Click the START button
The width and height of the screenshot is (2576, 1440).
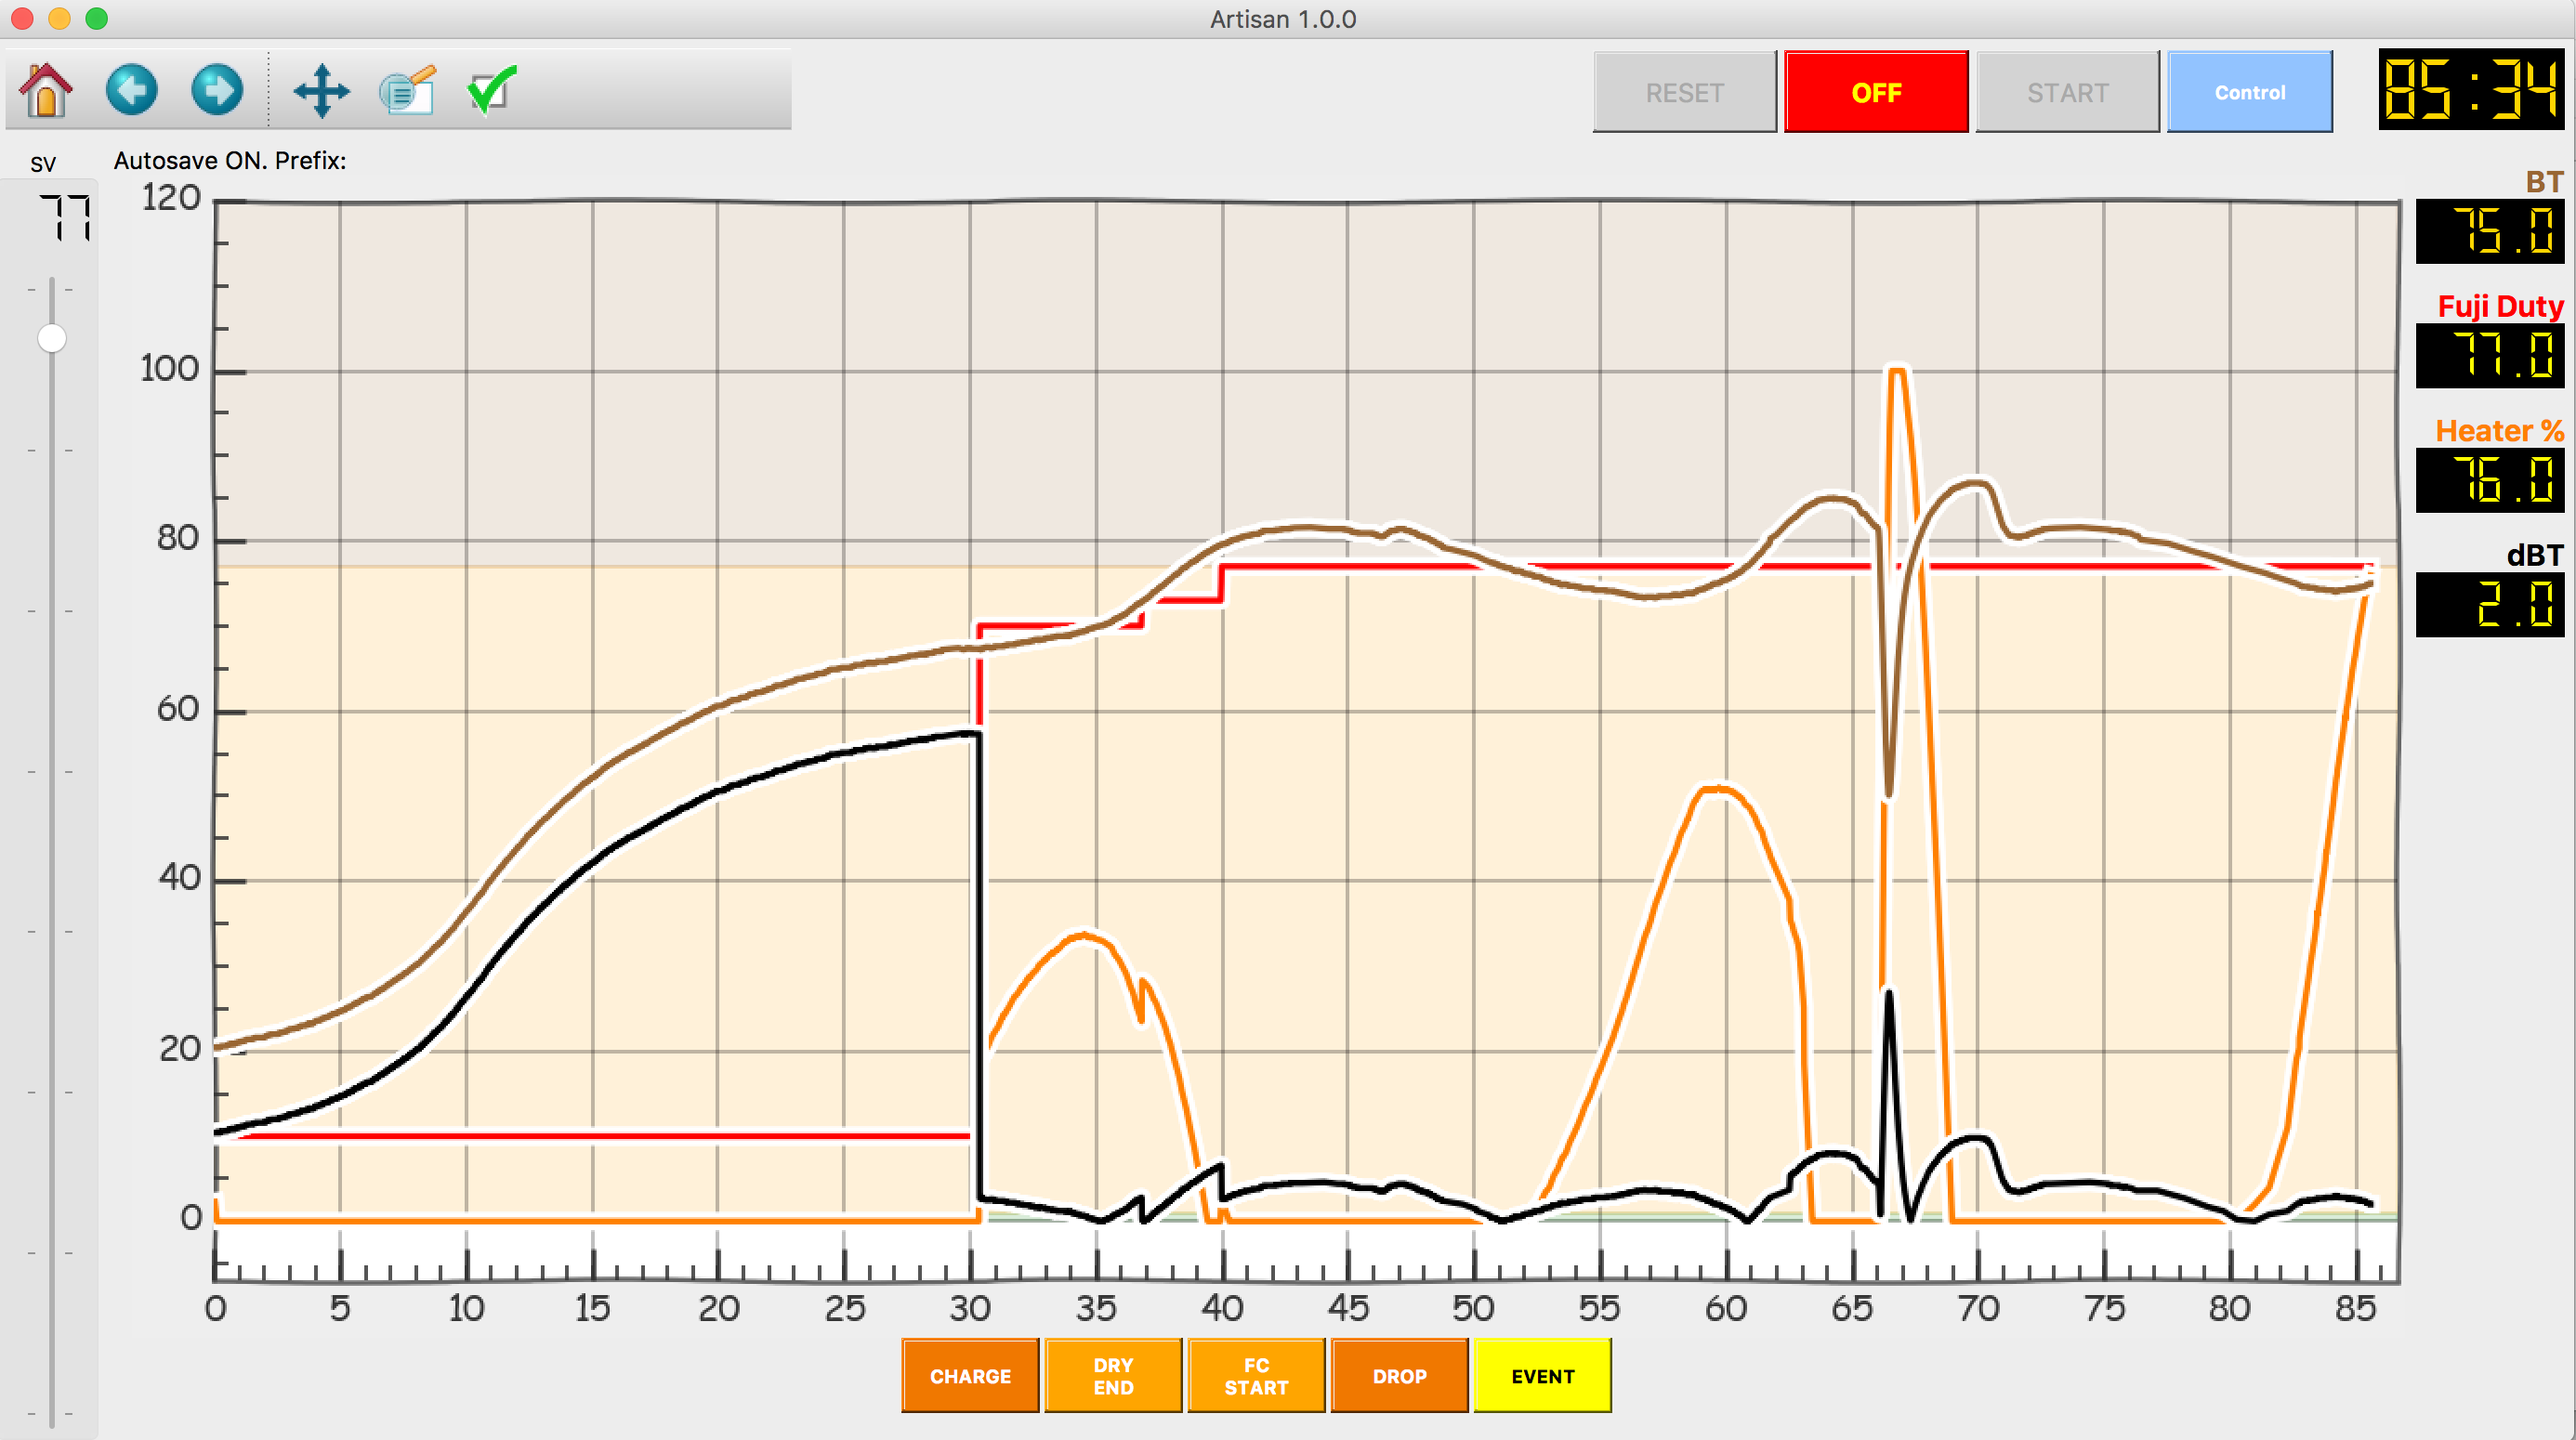click(2067, 92)
